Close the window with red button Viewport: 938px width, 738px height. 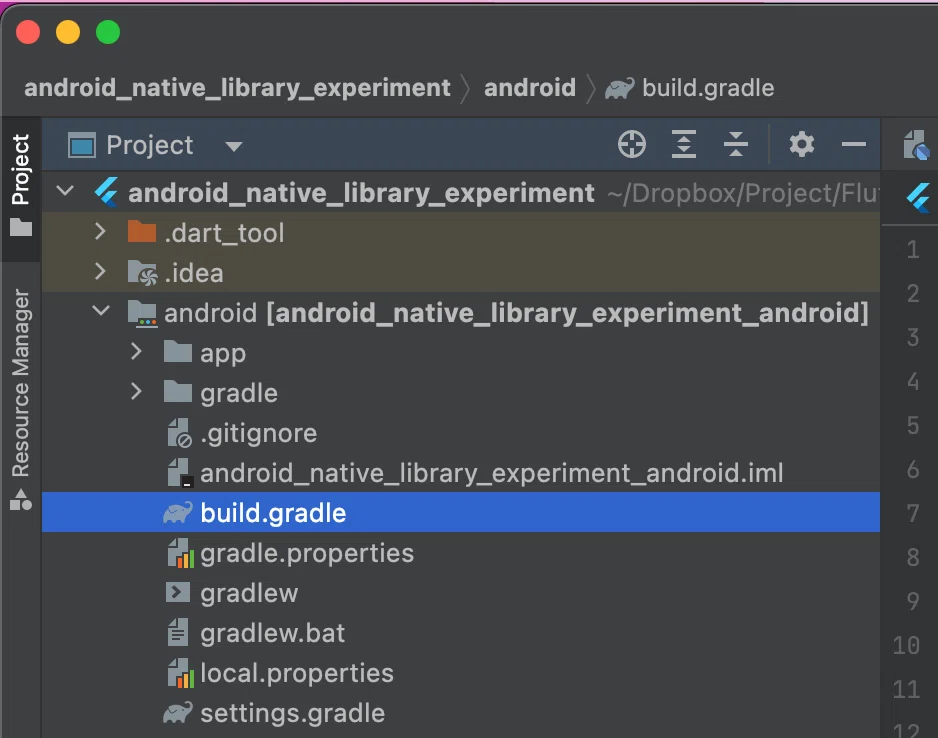pos(28,32)
